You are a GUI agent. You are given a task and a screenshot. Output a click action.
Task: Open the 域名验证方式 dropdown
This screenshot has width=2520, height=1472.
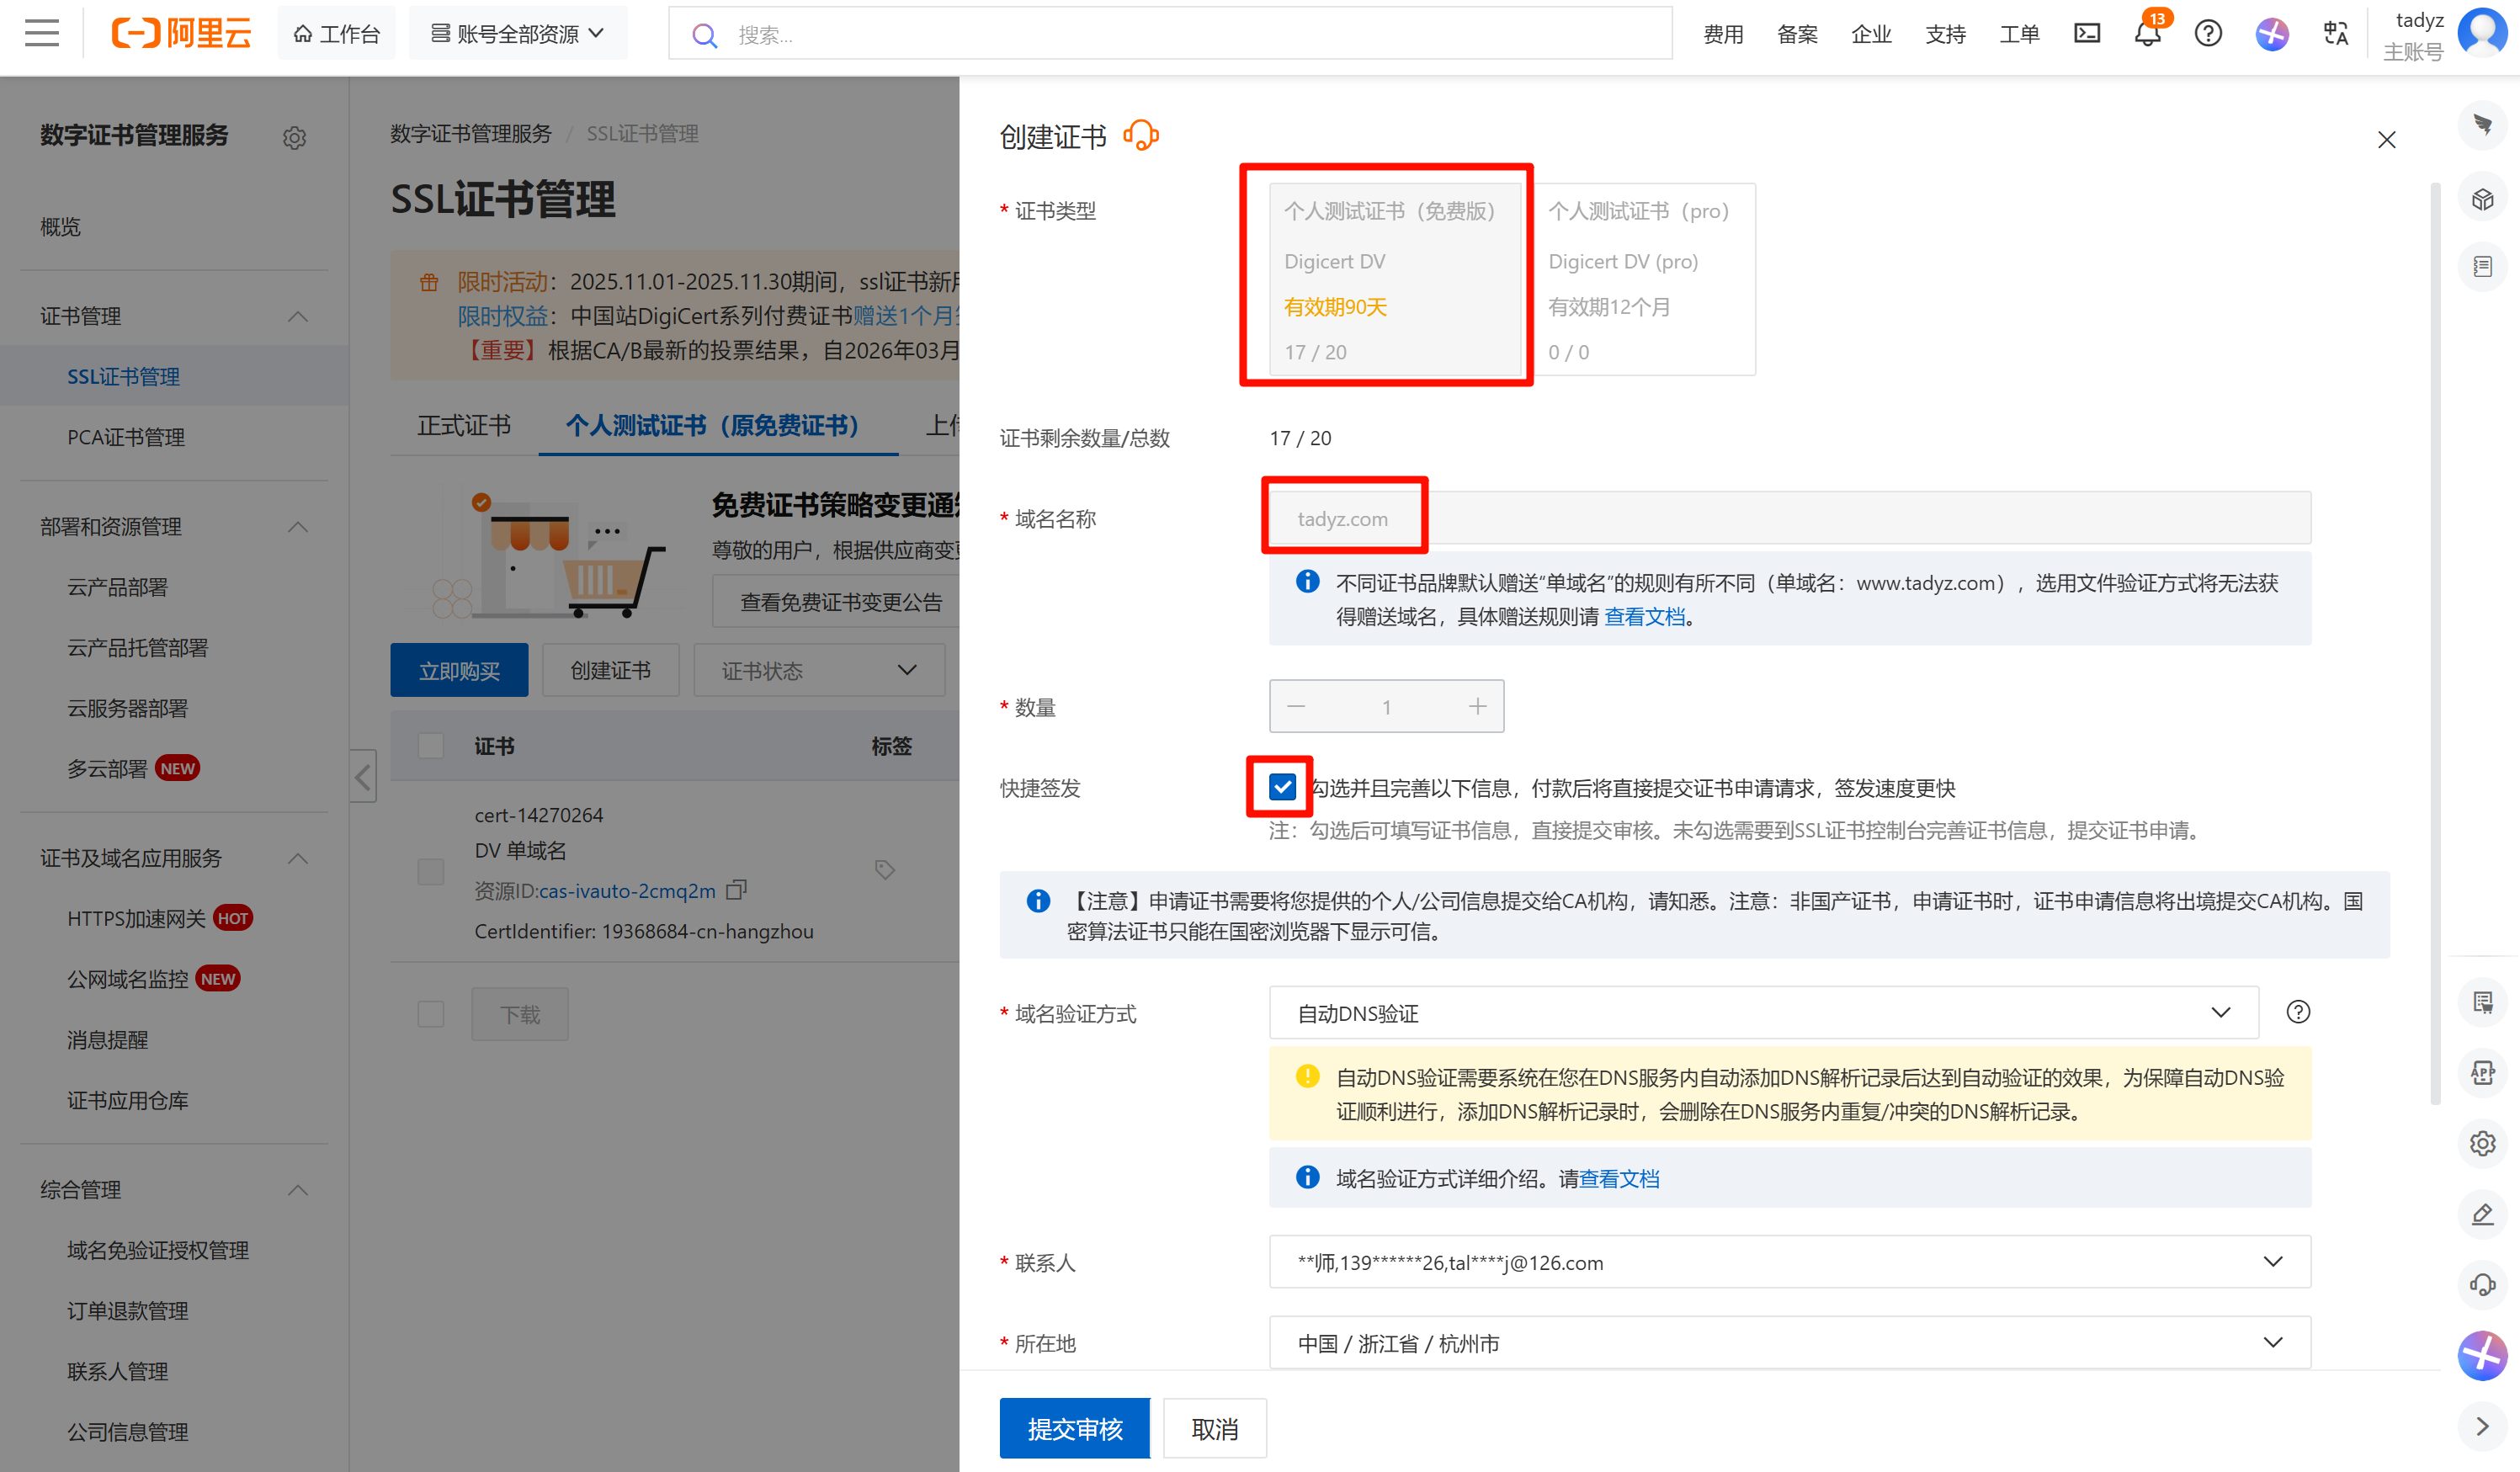coord(1763,1012)
